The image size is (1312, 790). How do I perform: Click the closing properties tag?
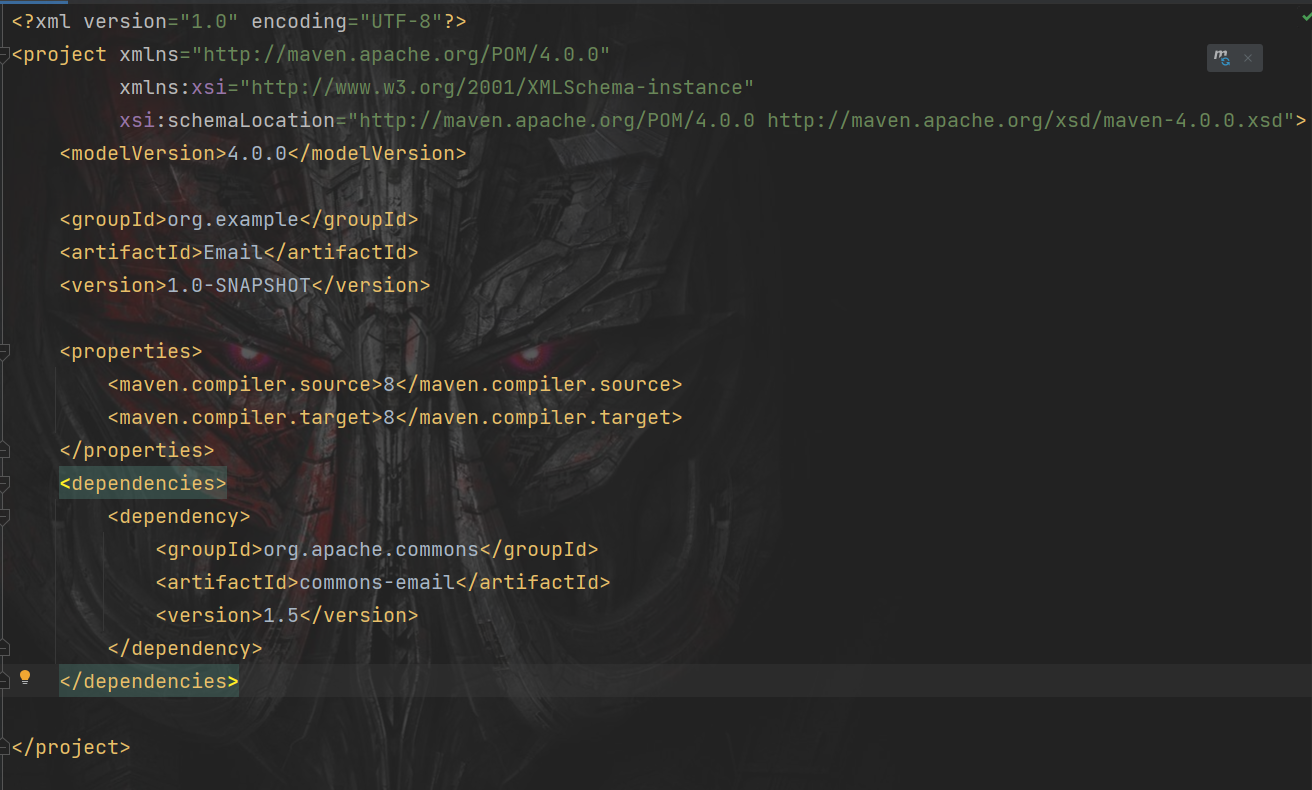(x=137, y=450)
